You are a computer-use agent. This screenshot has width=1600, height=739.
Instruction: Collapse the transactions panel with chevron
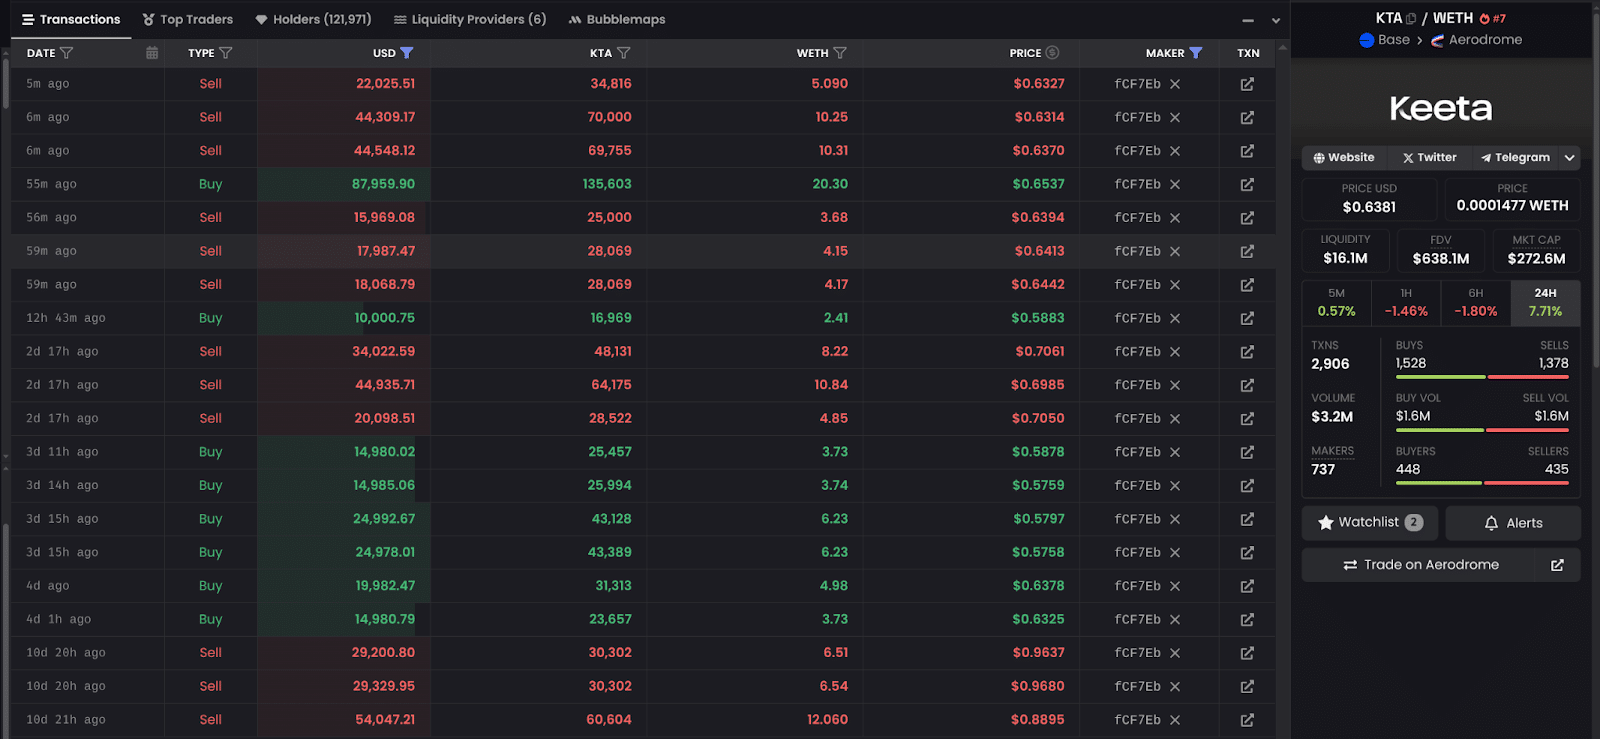(1276, 20)
